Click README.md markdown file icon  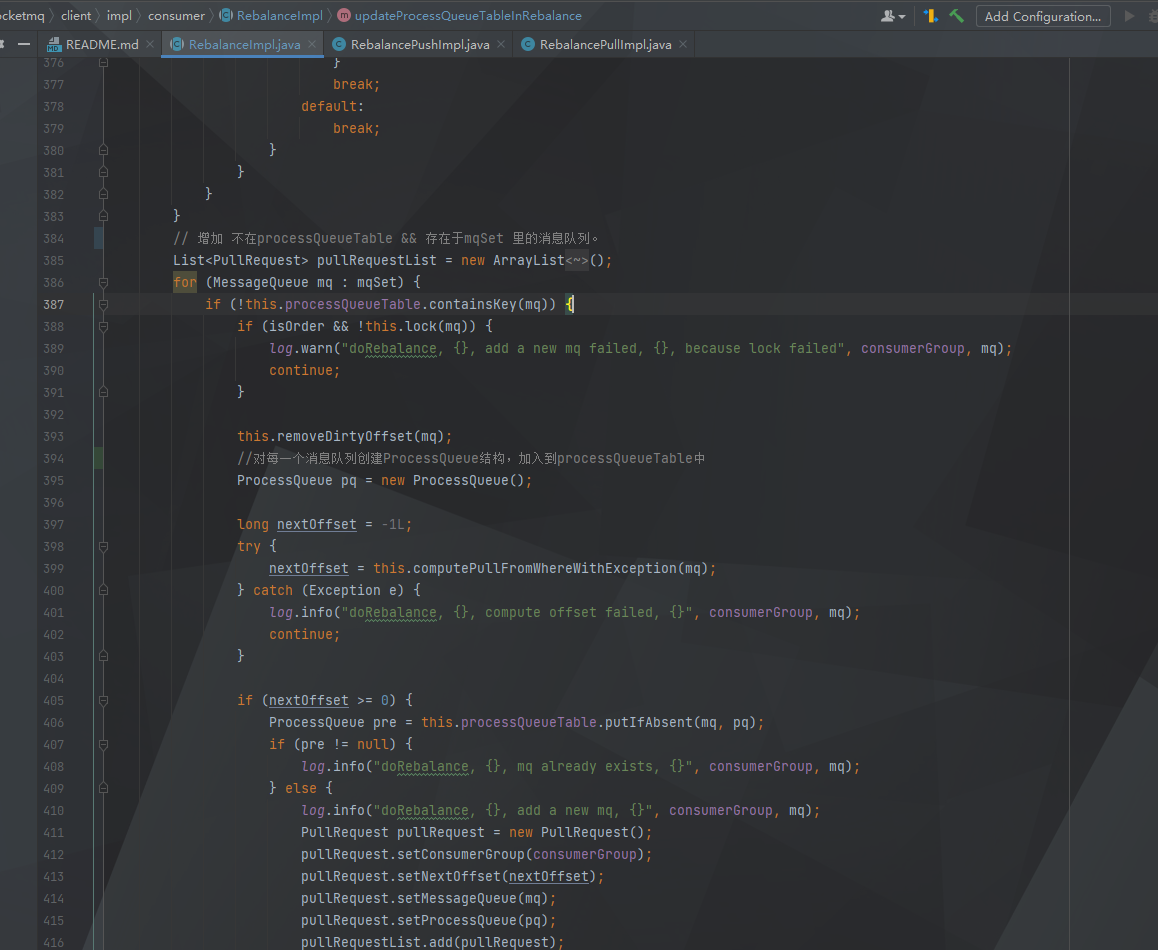coord(54,45)
